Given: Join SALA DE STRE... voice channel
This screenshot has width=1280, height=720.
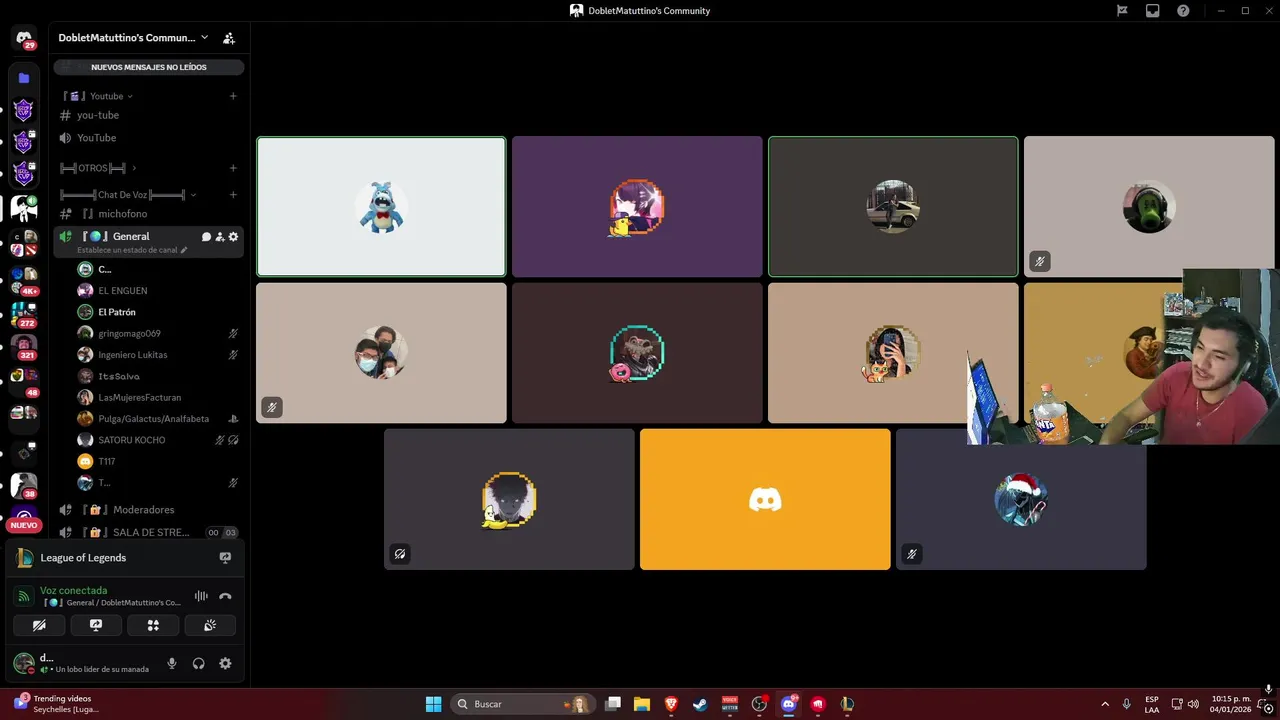Looking at the screenshot, I should point(148,533).
